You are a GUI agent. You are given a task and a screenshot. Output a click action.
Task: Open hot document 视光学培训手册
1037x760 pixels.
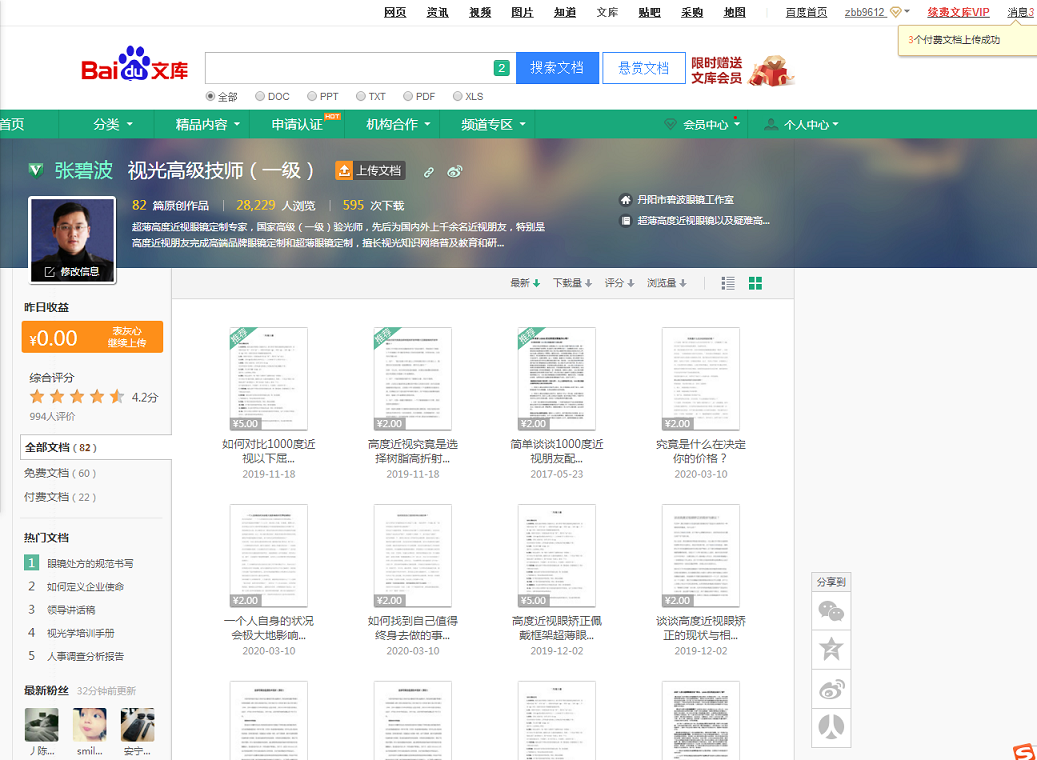pos(81,634)
